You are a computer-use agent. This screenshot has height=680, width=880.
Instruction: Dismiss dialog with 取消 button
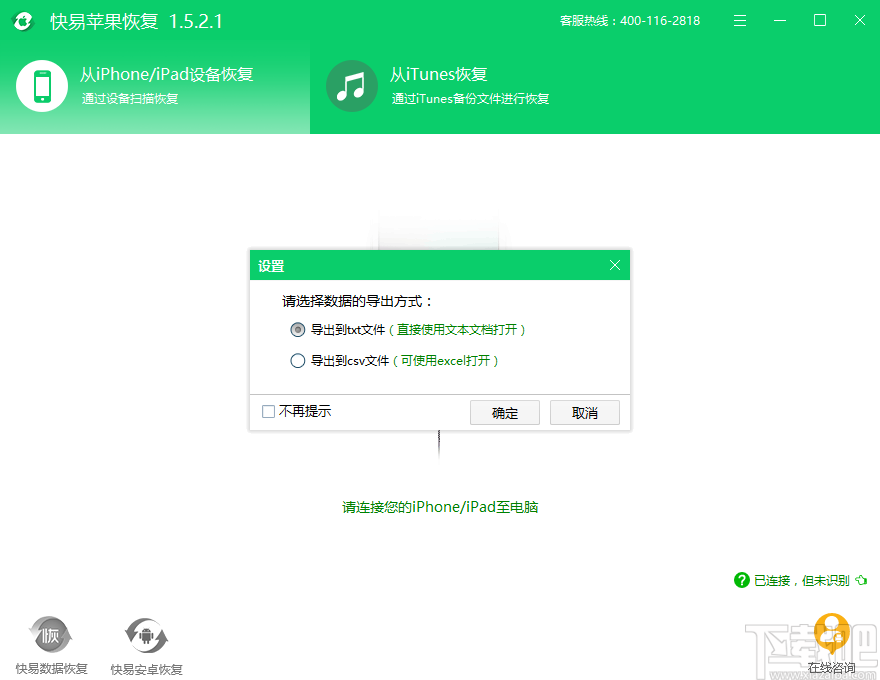584,413
